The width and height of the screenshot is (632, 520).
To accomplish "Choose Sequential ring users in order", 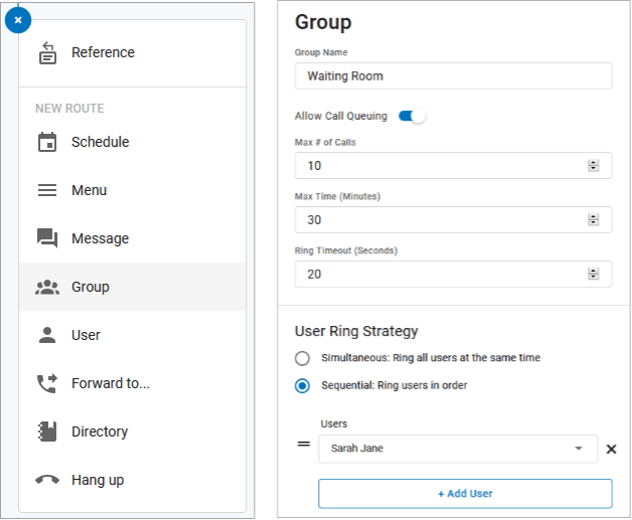I will pyautogui.click(x=302, y=385).
